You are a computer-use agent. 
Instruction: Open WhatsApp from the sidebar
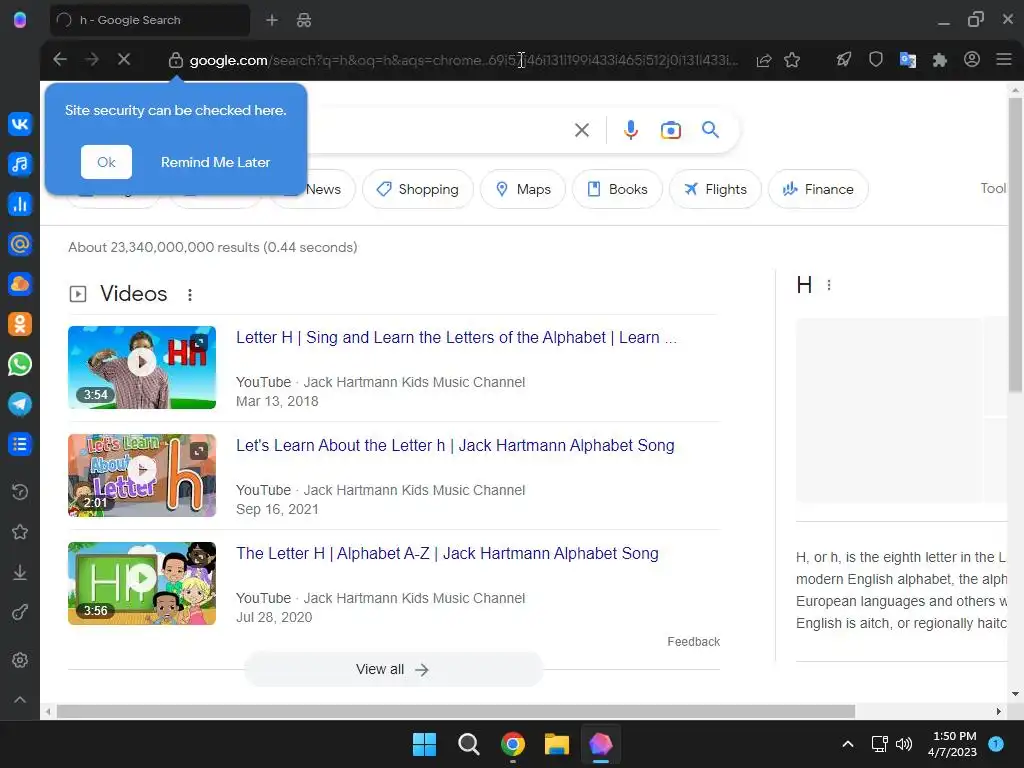[x=20, y=364]
